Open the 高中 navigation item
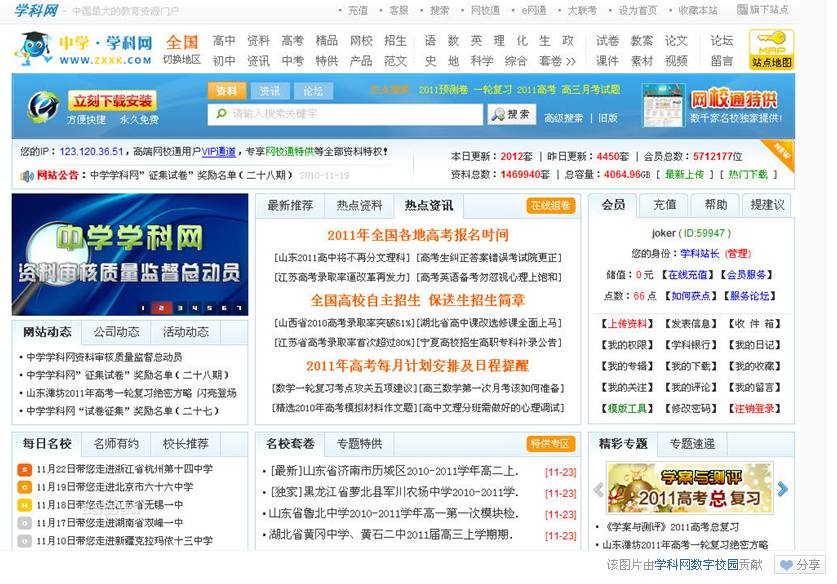The image size is (837, 584). click(224, 41)
